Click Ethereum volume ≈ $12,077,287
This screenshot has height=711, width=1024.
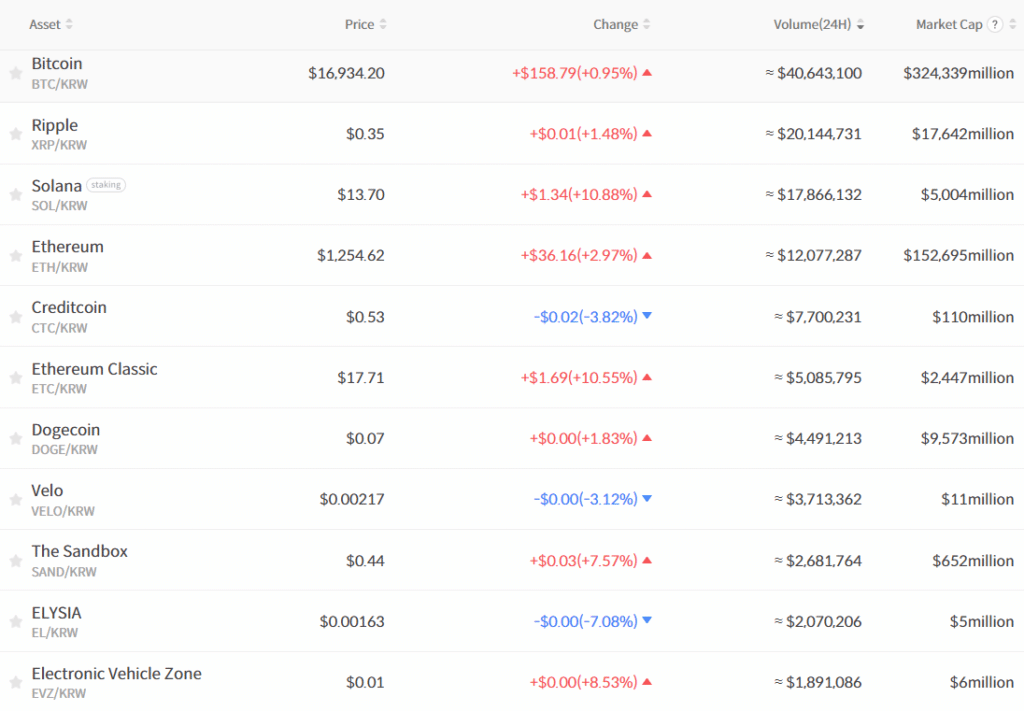click(814, 255)
